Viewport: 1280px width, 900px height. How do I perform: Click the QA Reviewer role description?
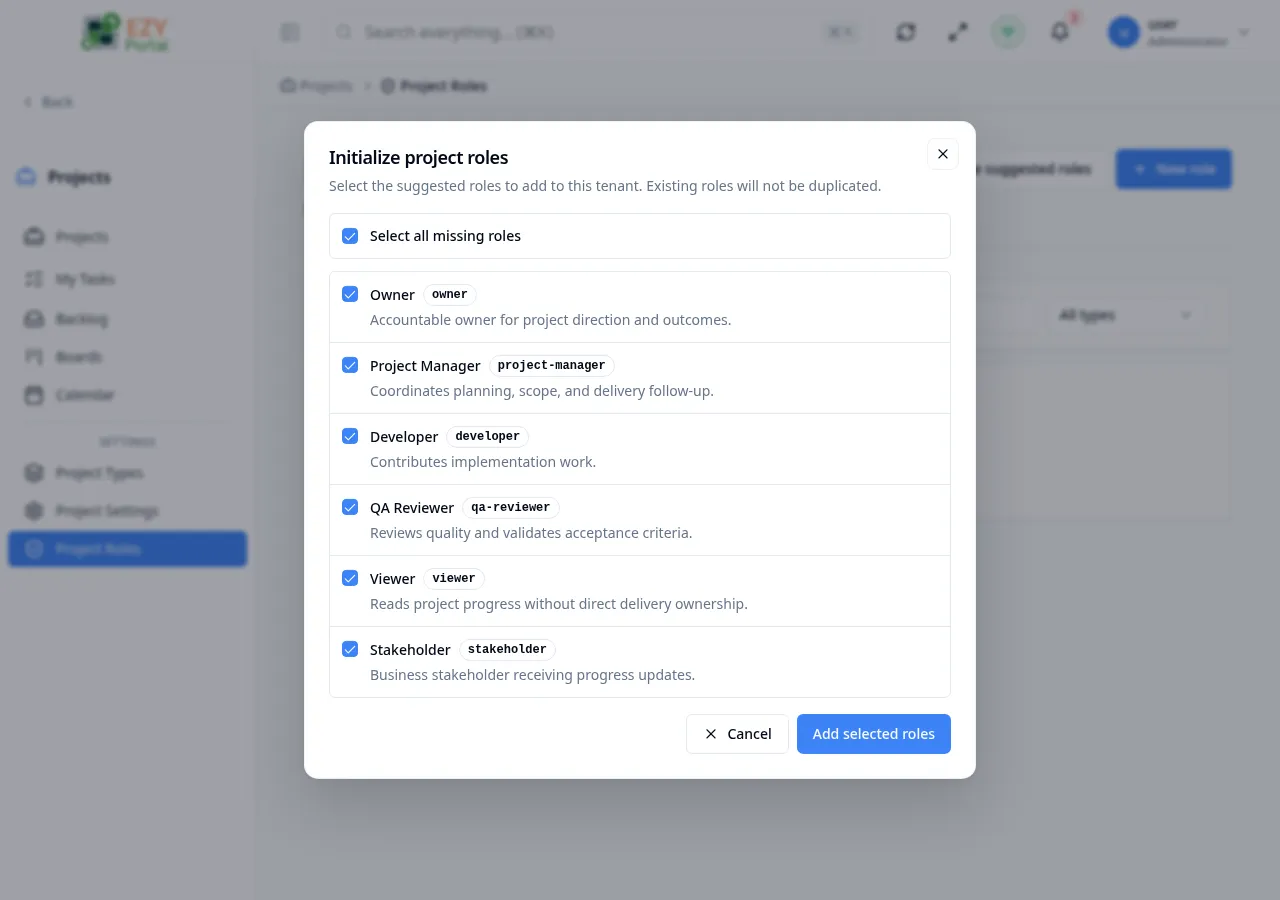[x=531, y=533]
